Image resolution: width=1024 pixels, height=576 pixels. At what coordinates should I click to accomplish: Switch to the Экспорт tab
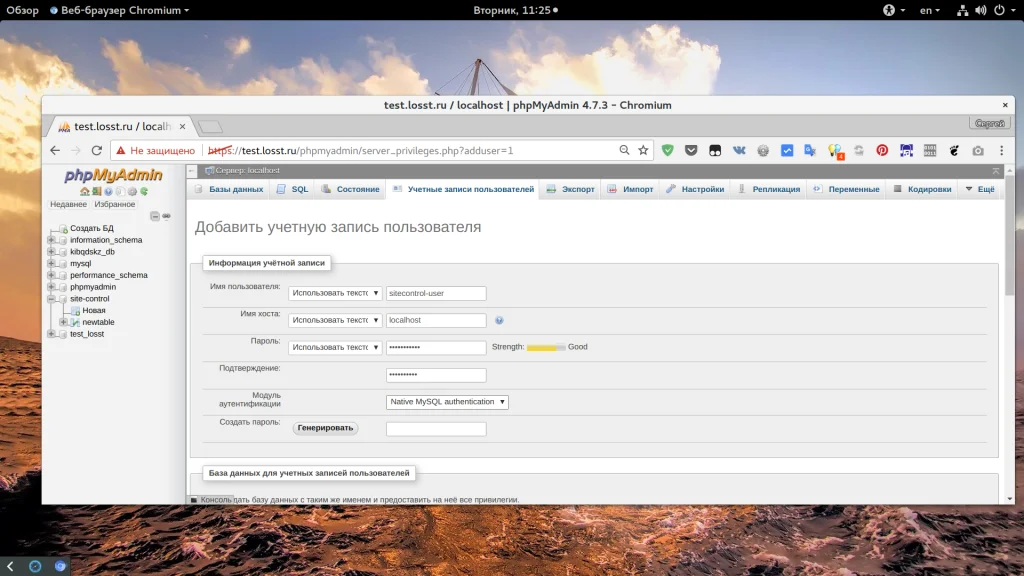[570, 189]
